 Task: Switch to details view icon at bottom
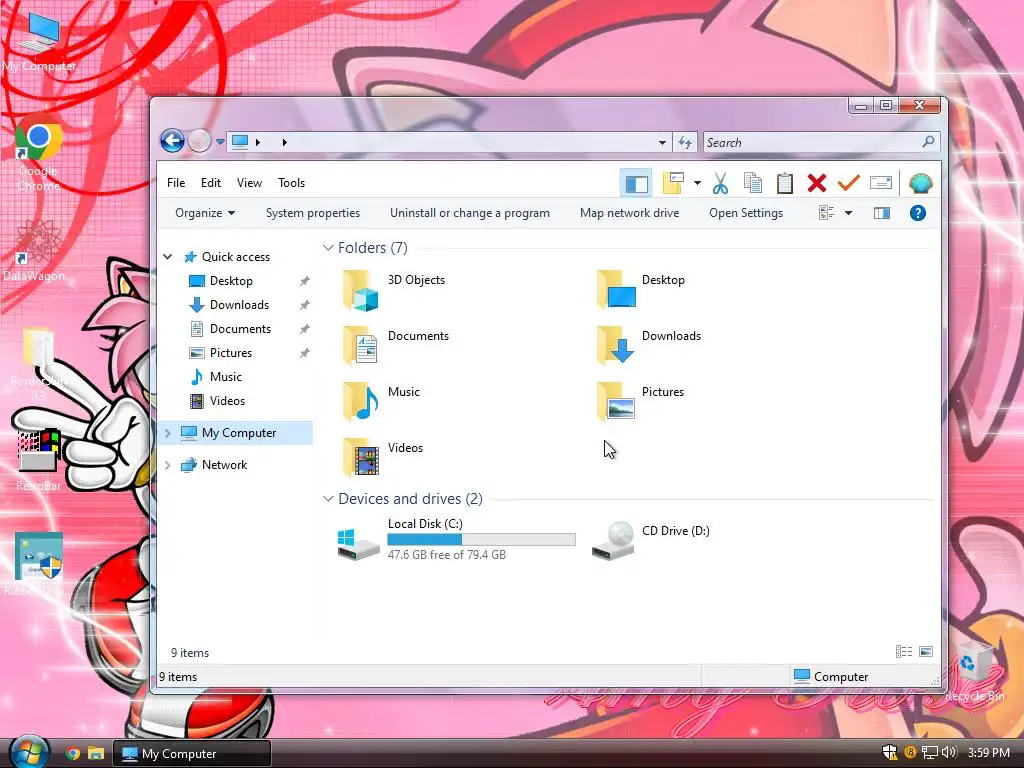tap(904, 652)
